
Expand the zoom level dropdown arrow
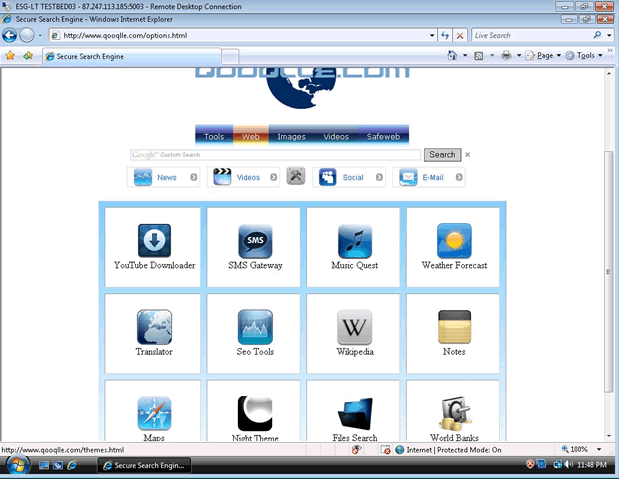pos(599,450)
